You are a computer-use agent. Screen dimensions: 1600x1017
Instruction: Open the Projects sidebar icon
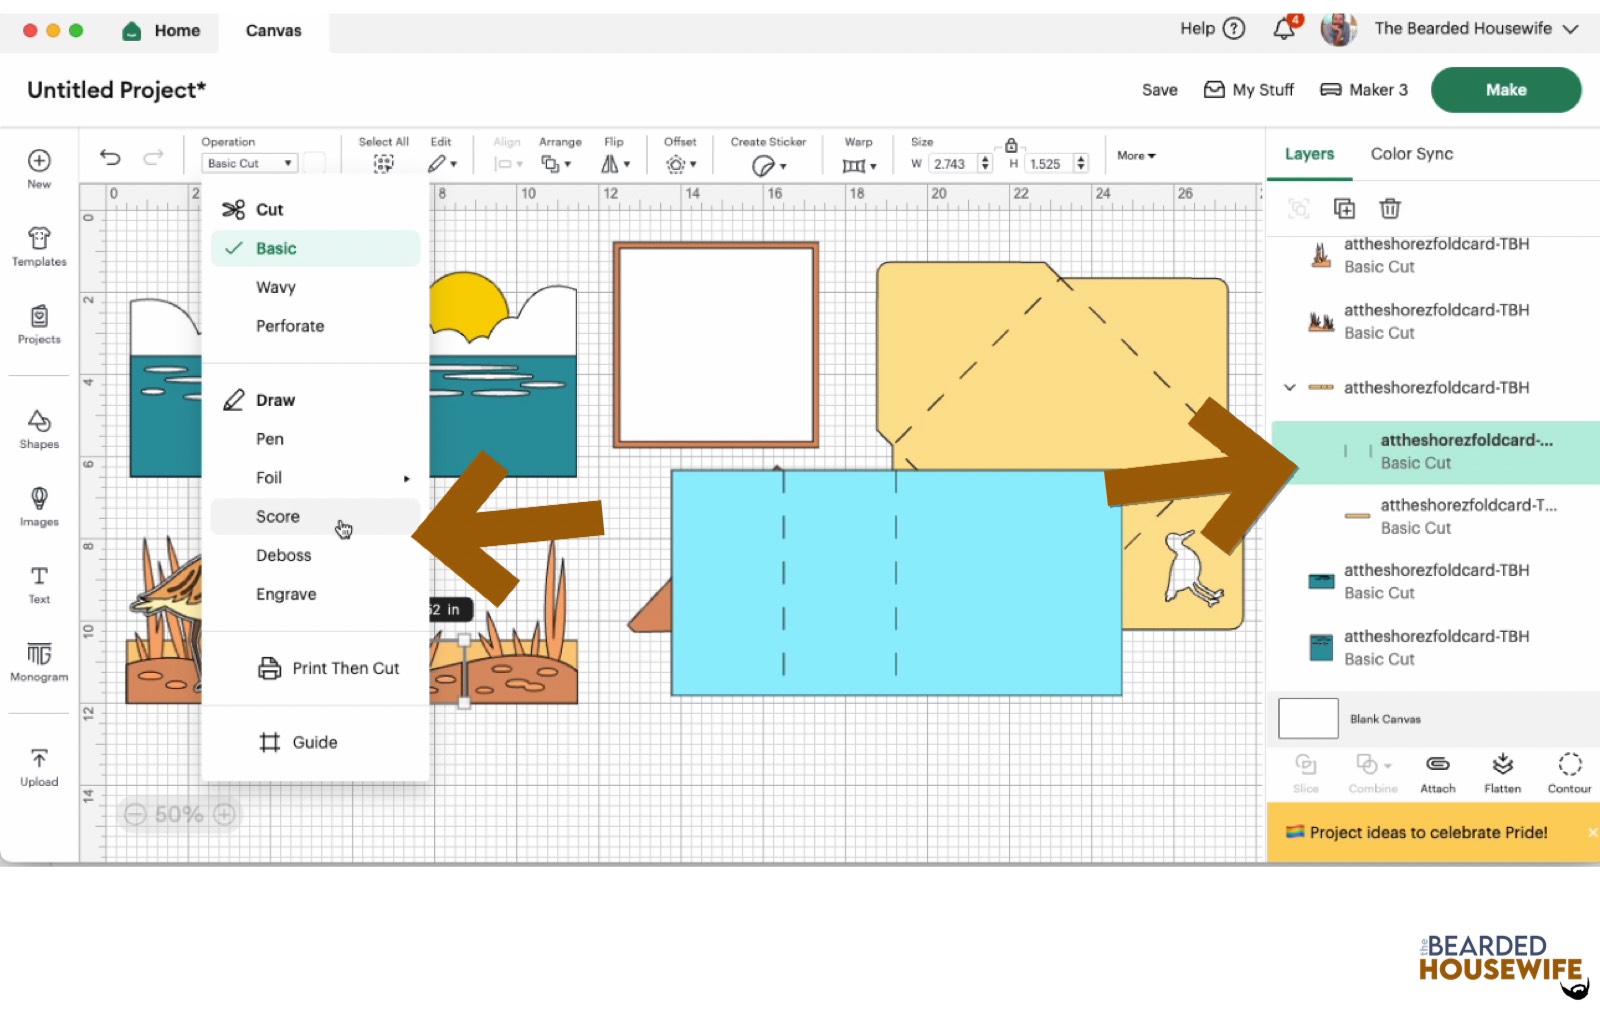39,316
